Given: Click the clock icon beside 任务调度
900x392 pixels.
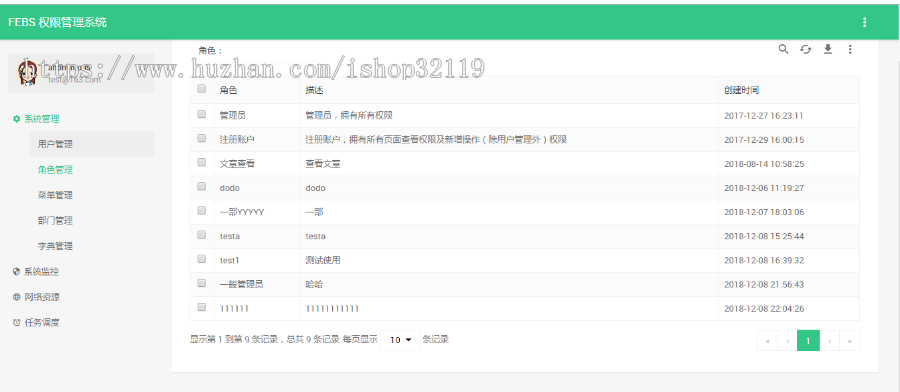Looking at the screenshot, I should tap(17, 323).
